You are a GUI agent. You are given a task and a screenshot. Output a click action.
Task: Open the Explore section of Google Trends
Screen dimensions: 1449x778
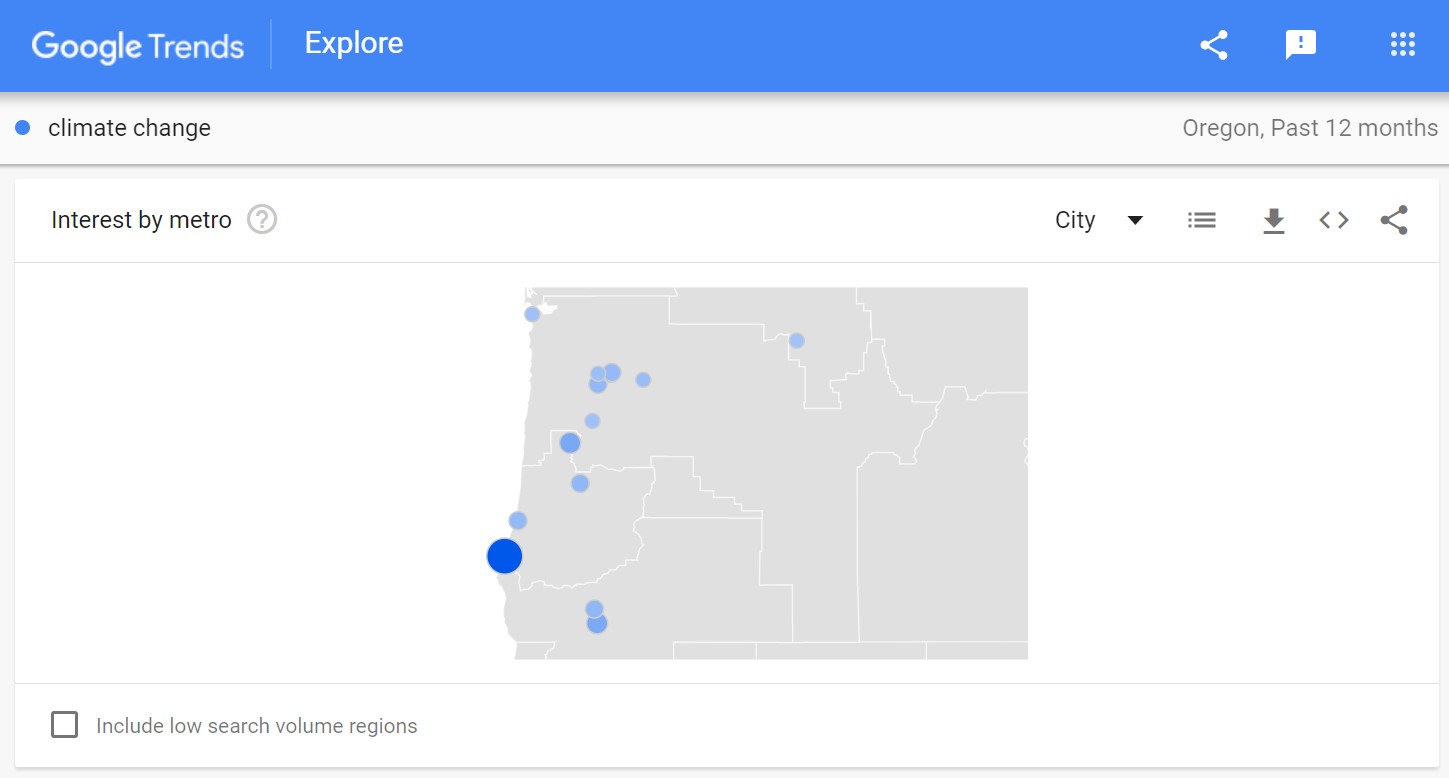[x=353, y=42]
